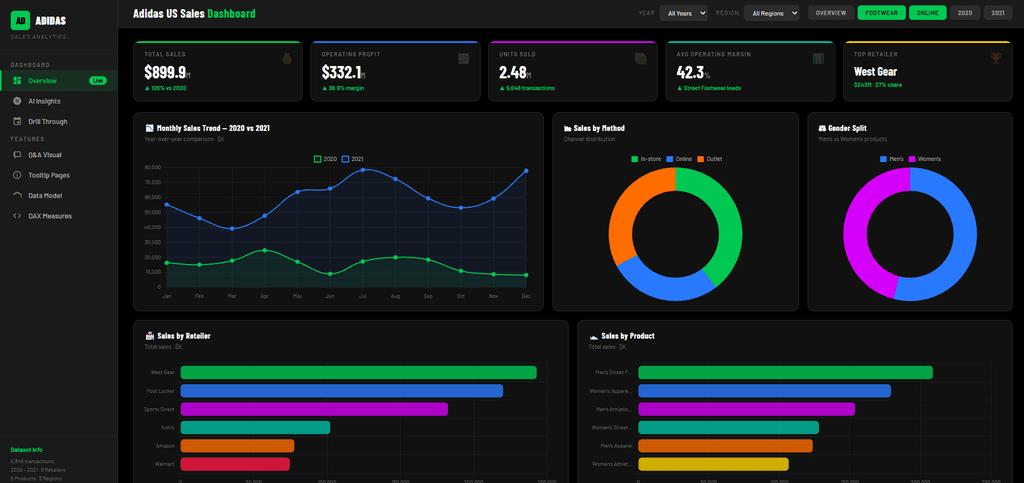
Task: Toggle the 2021 series in trend legend
Action: pyautogui.click(x=353, y=159)
